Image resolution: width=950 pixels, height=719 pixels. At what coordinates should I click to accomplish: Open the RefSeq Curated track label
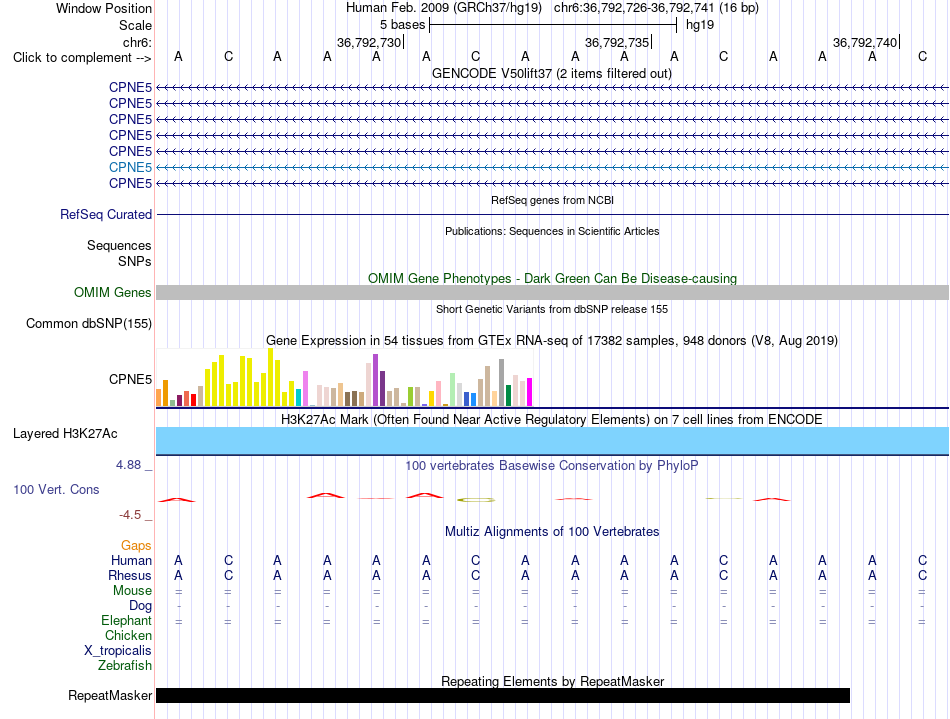(106, 214)
